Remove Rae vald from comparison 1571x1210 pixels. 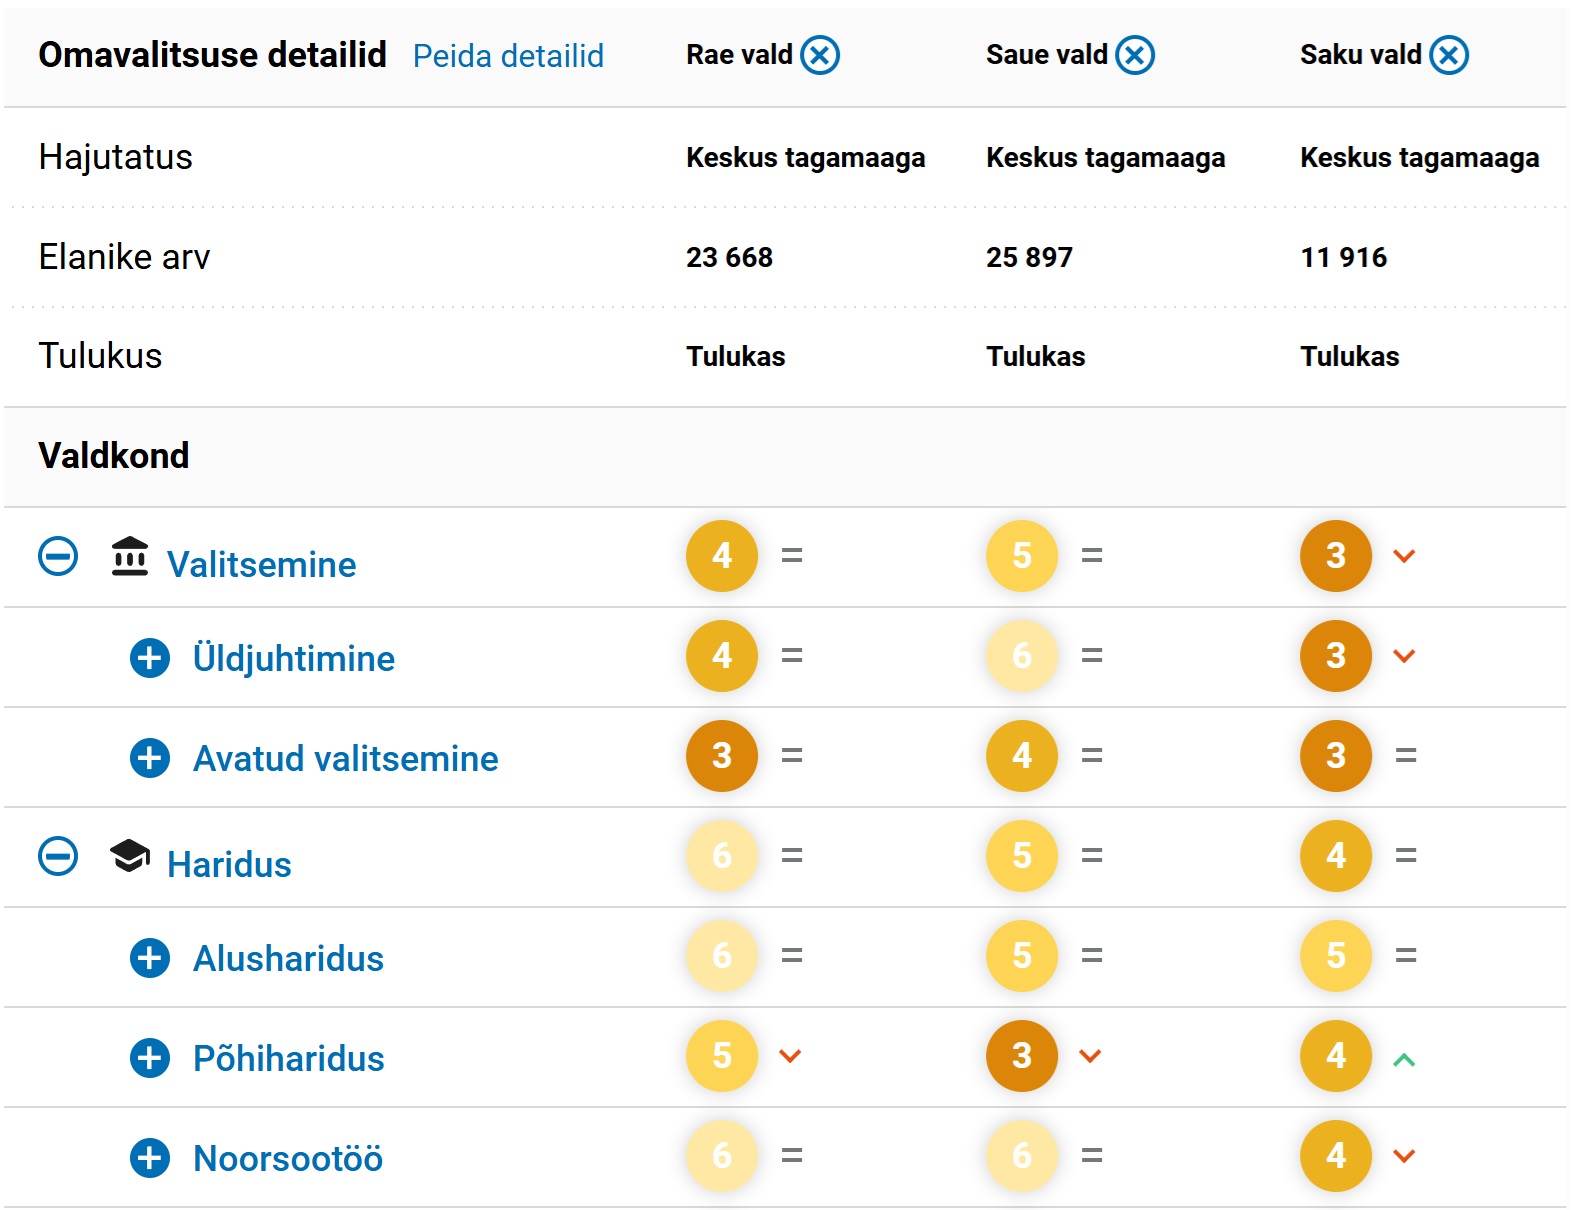click(820, 55)
